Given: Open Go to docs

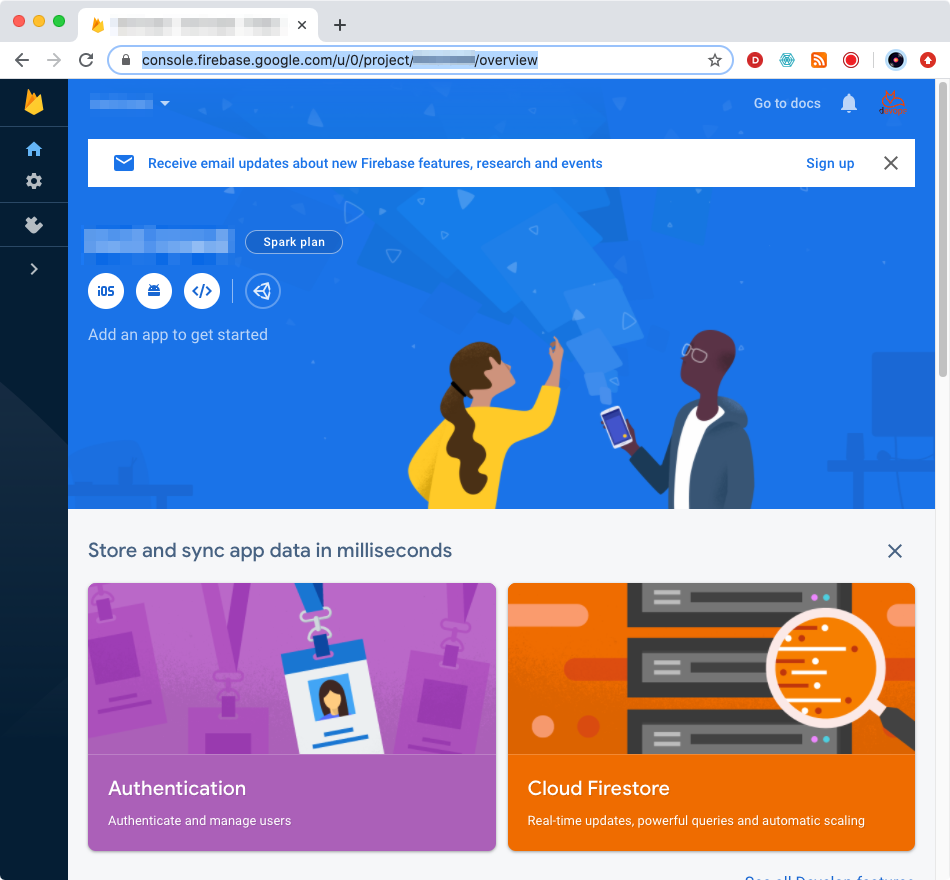Looking at the screenshot, I should [786, 103].
